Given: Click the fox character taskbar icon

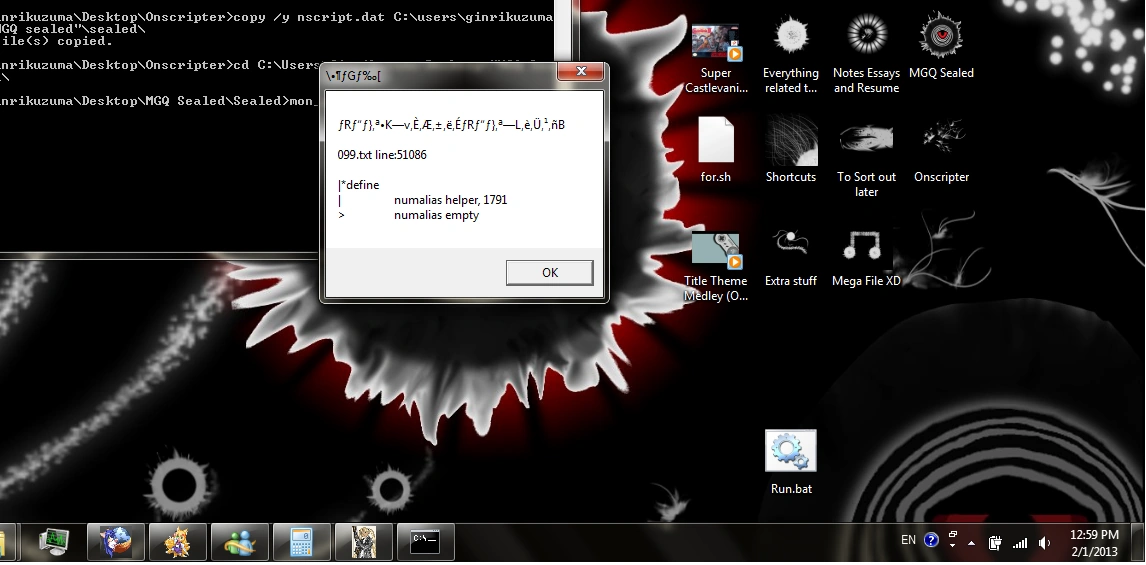Looking at the screenshot, I should coord(178,542).
